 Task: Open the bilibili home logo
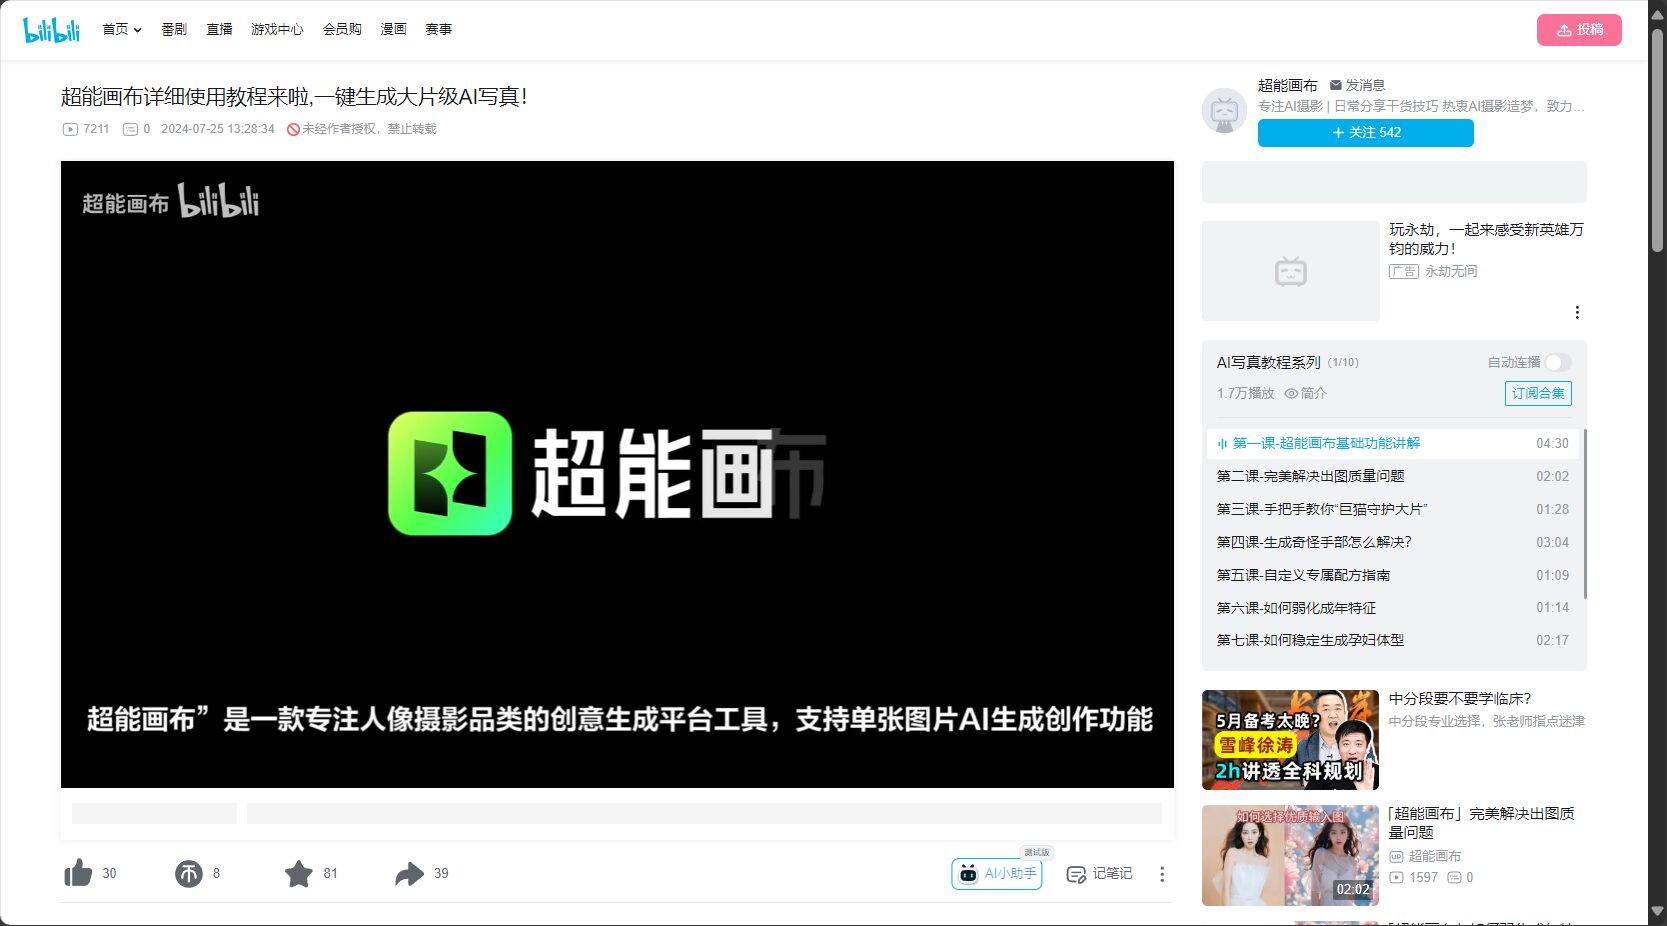(x=51, y=30)
